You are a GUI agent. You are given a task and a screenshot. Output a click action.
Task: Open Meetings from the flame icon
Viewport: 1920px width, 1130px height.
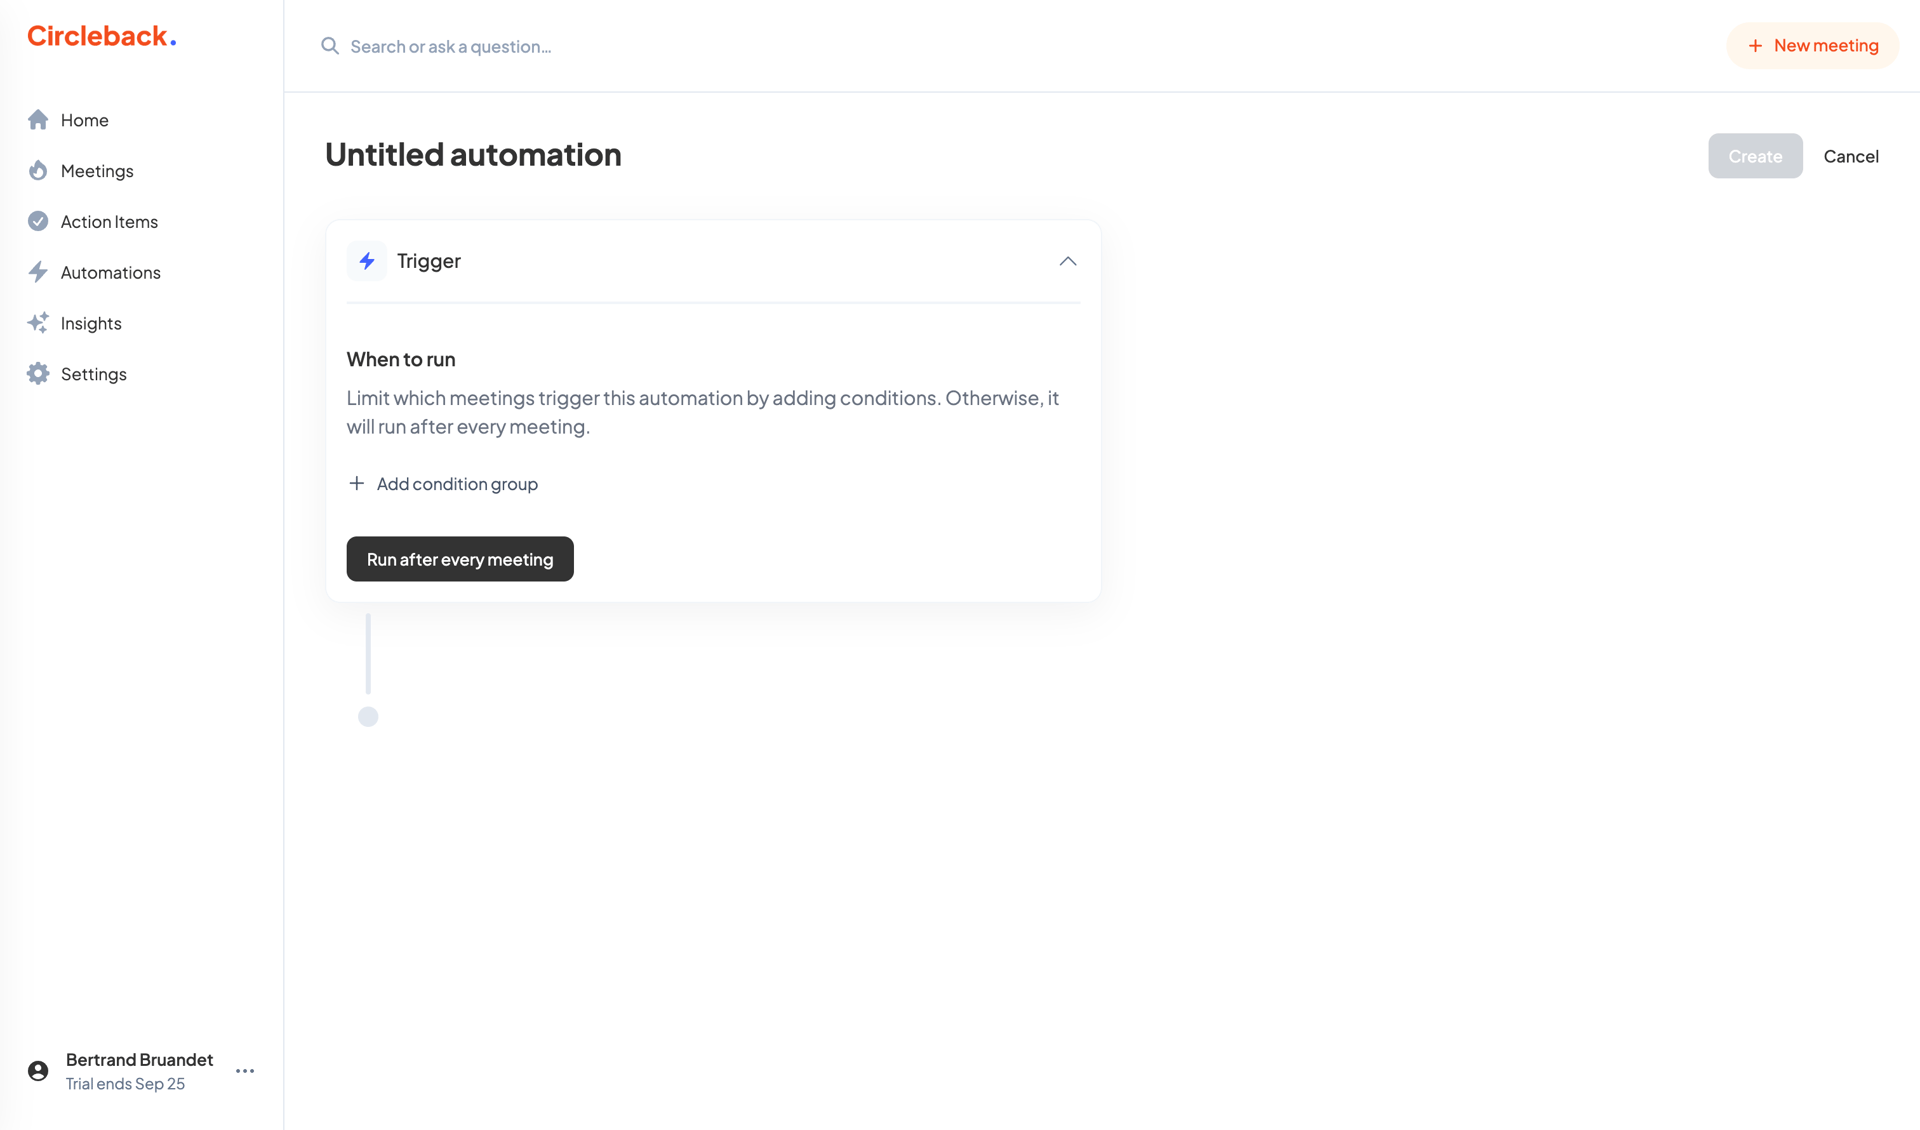click(37, 170)
